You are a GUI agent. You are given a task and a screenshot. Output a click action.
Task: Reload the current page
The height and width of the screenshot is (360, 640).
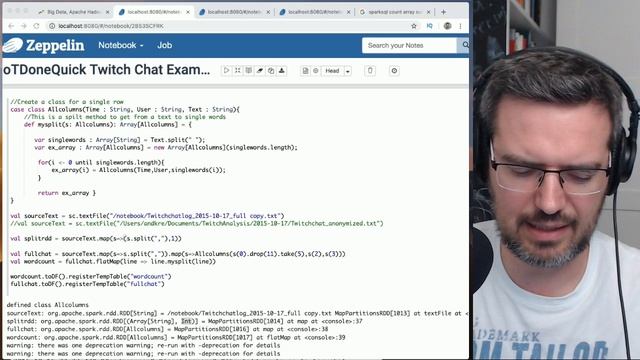[36, 26]
